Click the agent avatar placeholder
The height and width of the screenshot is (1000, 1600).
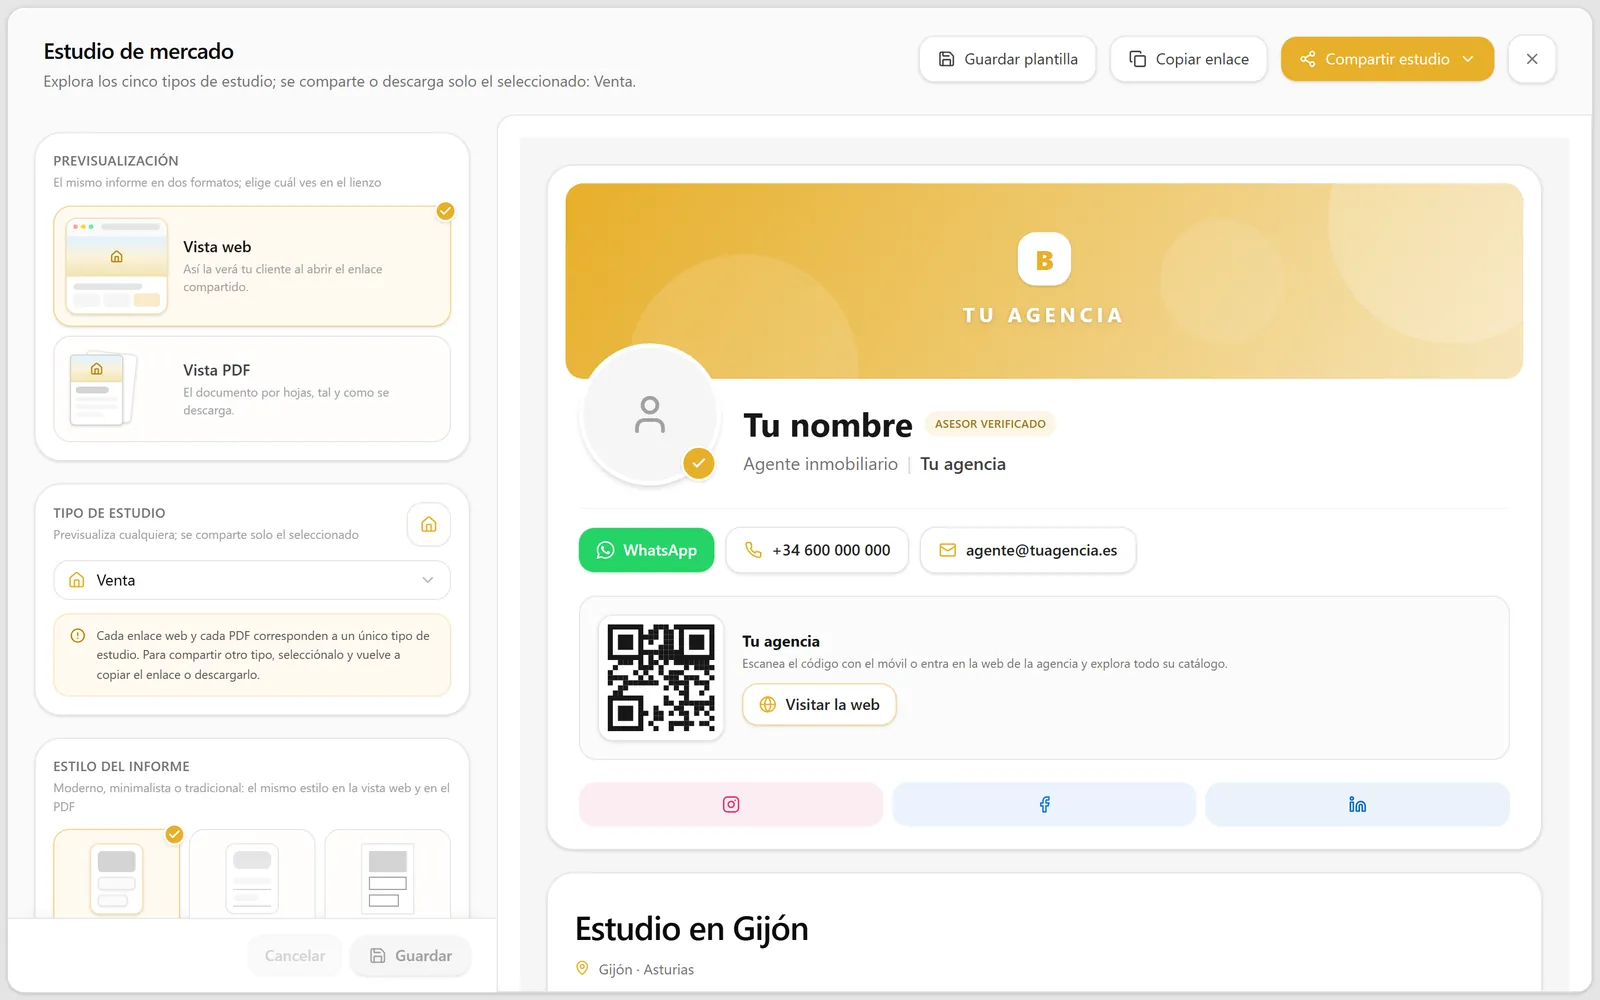[650, 414]
